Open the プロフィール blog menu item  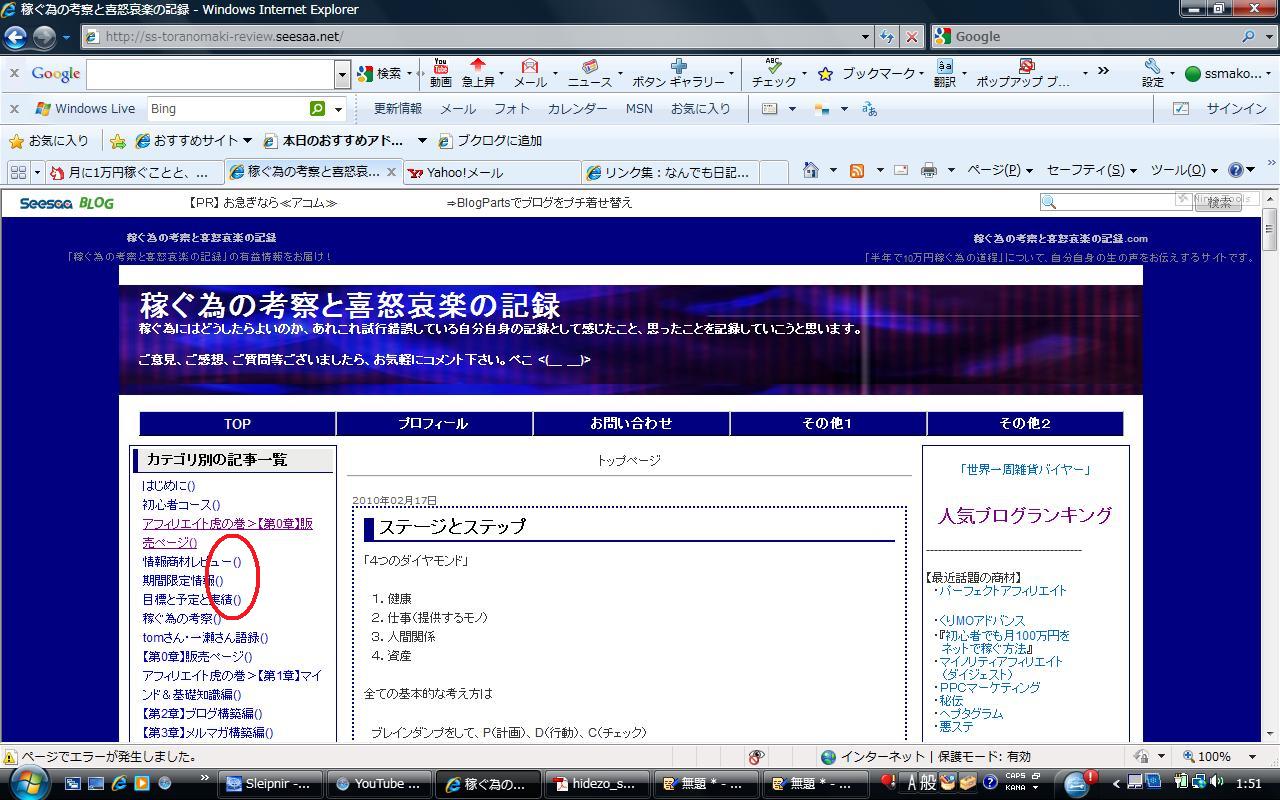click(x=433, y=423)
